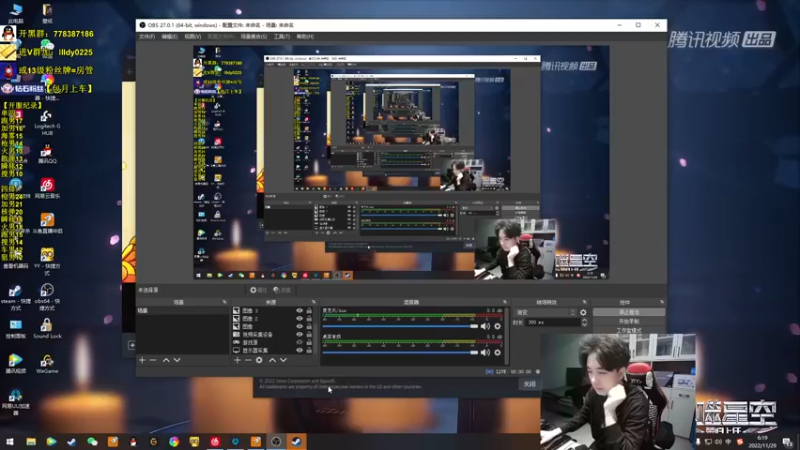Pop out the Controls dock panel
The height and width of the screenshot is (450, 800).
(x=662, y=302)
